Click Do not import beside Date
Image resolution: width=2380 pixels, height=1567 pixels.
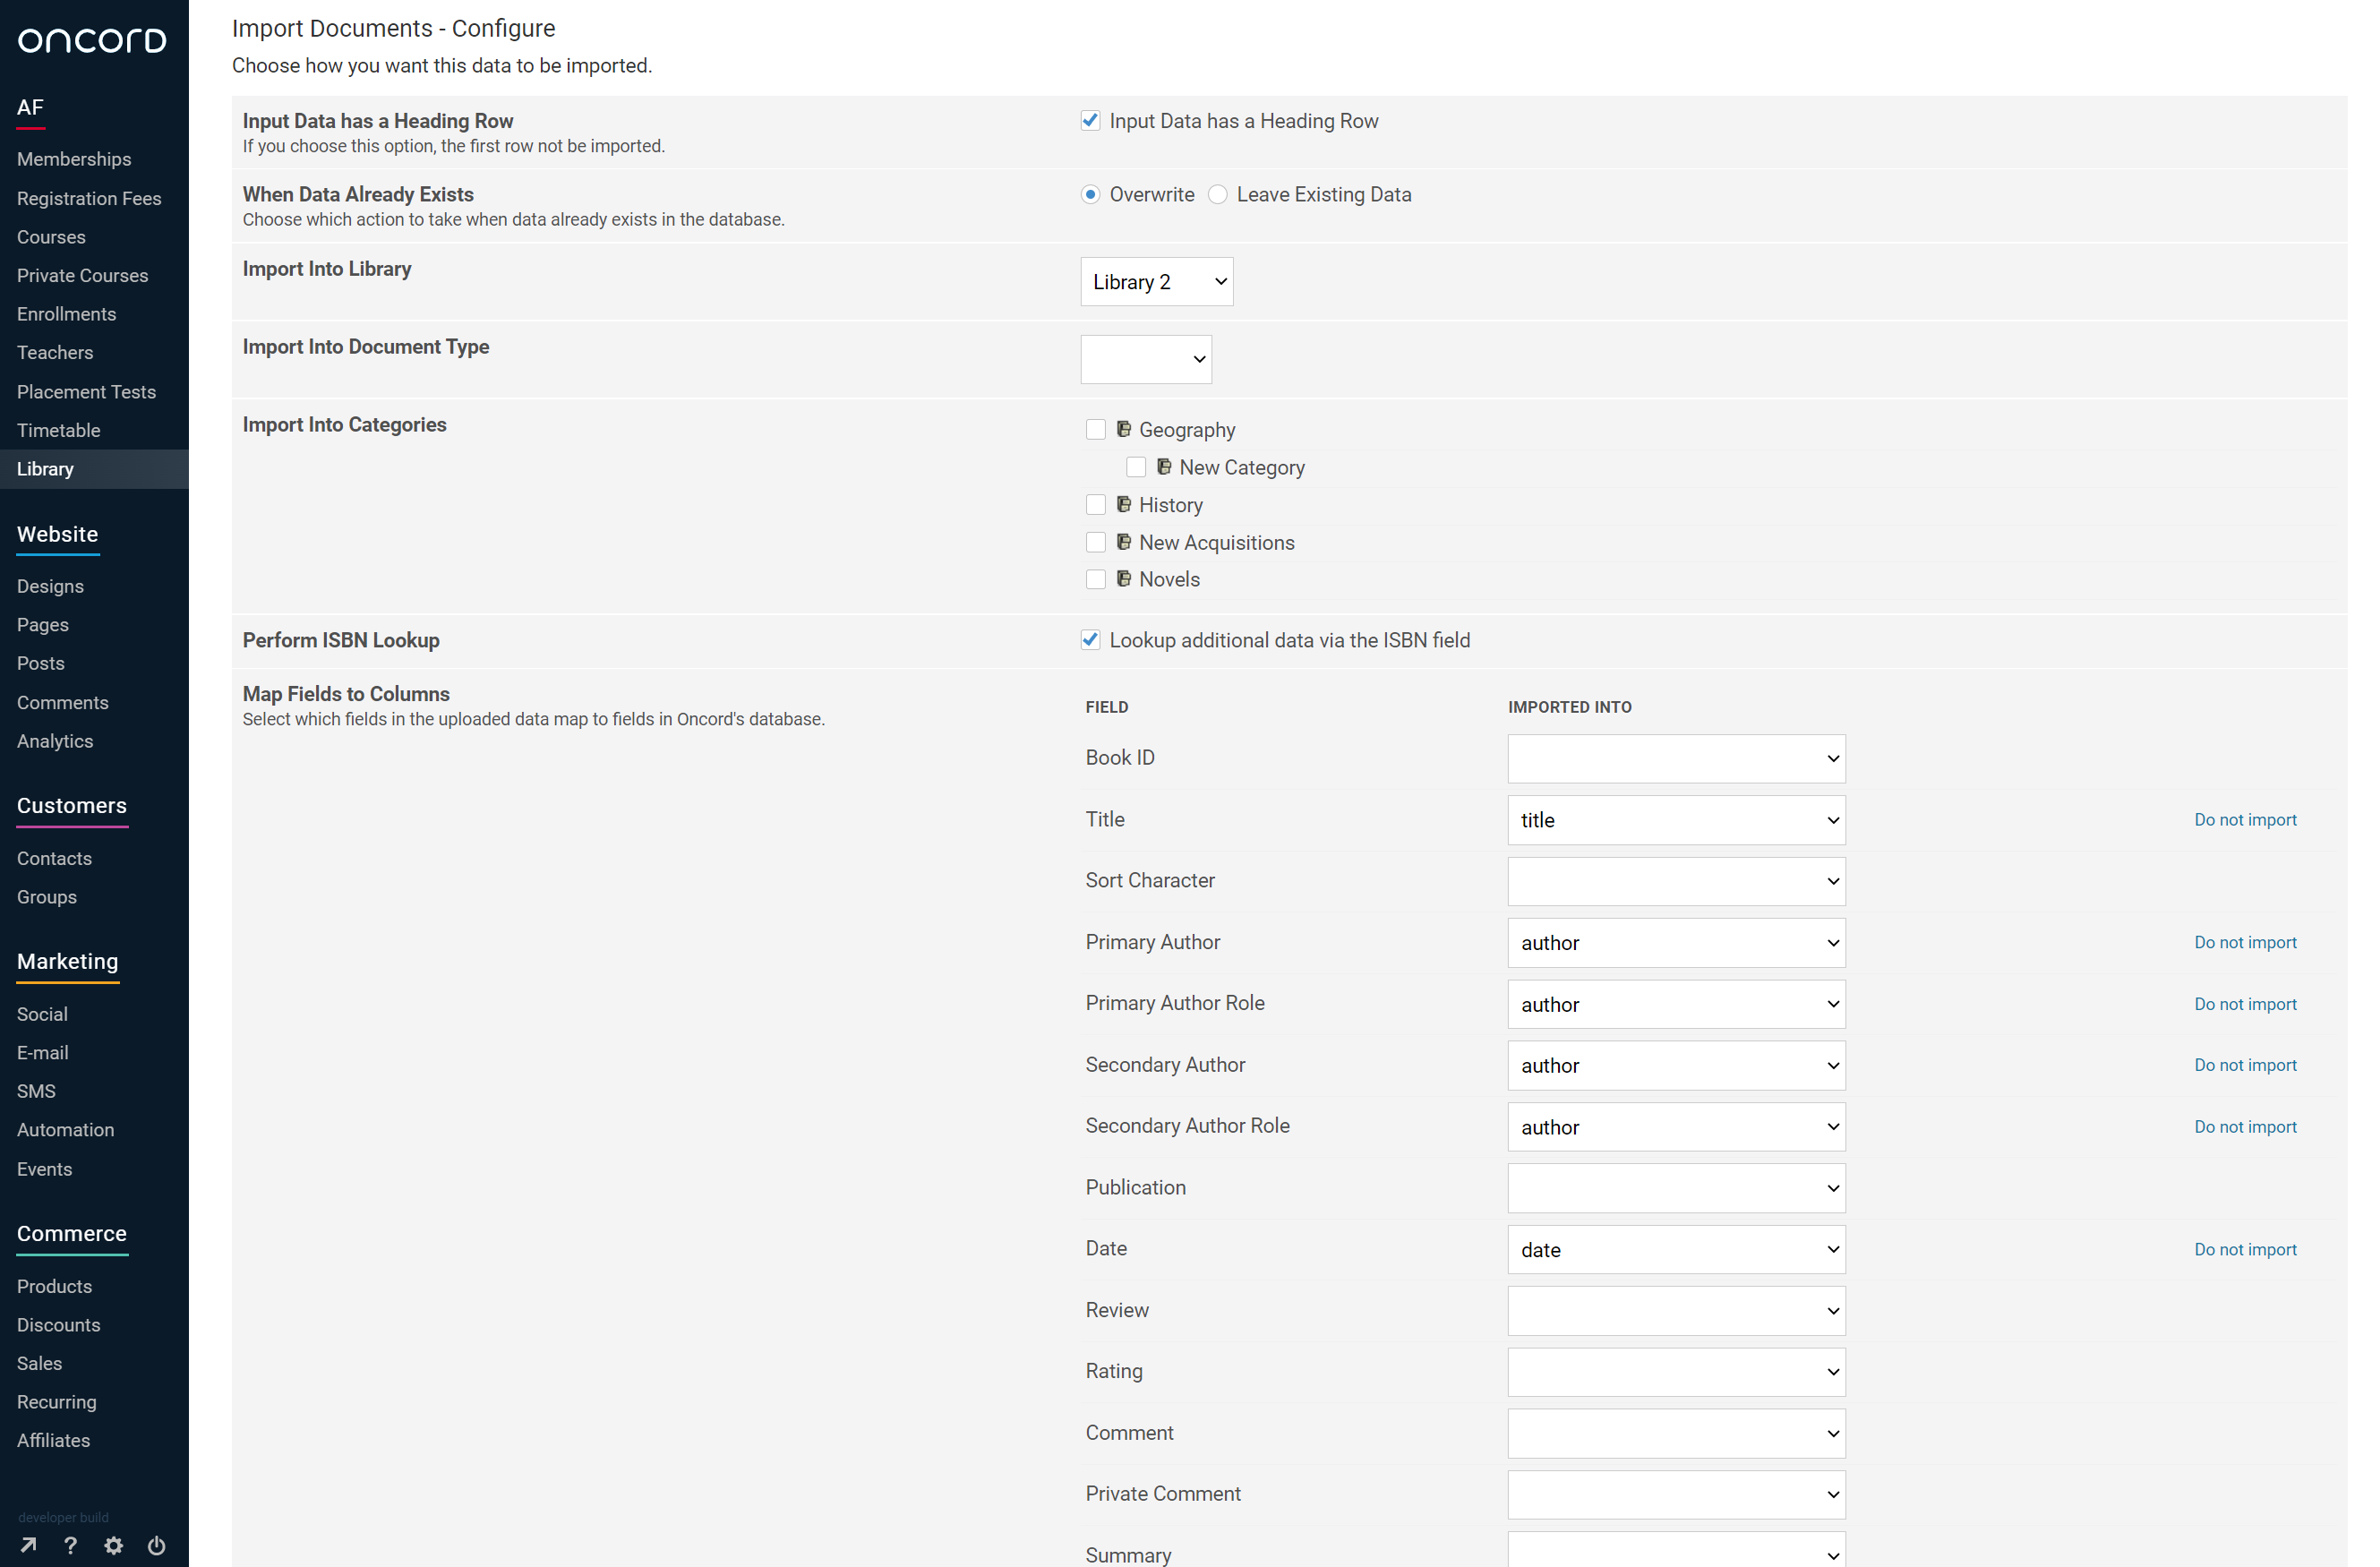pyautogui.click(x=2244, y=1250)
